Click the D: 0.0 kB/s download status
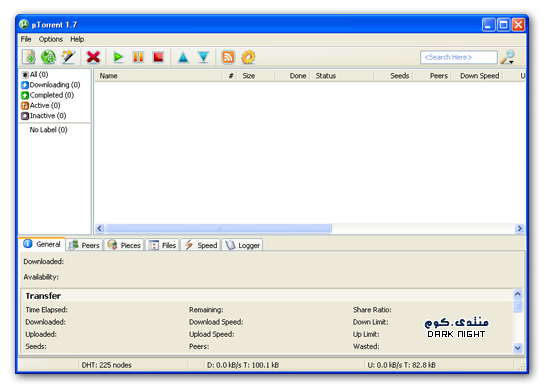Image resolution: width=545 pixels, height=389 pixels. pyautogui.click(x=243, y=365)
